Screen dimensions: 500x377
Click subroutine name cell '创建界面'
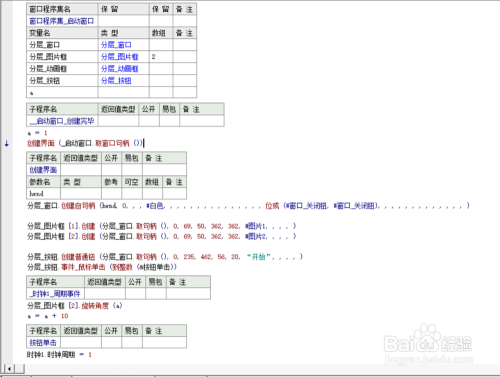pos(43,170)
